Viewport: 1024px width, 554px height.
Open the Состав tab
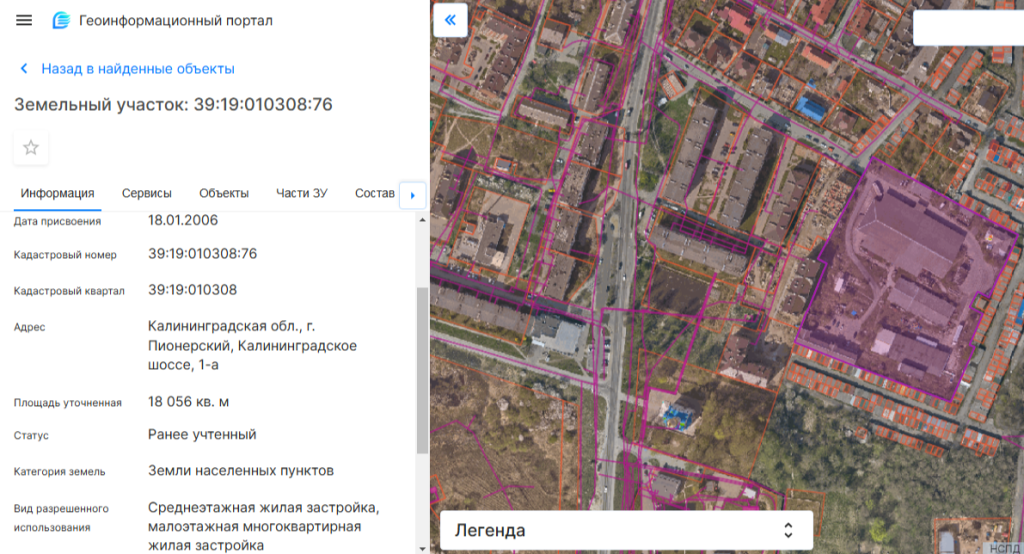(374, 193)
